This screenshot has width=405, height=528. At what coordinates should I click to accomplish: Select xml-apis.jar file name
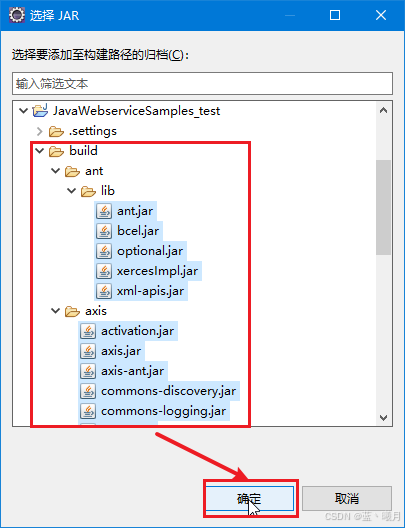point(150,291)
